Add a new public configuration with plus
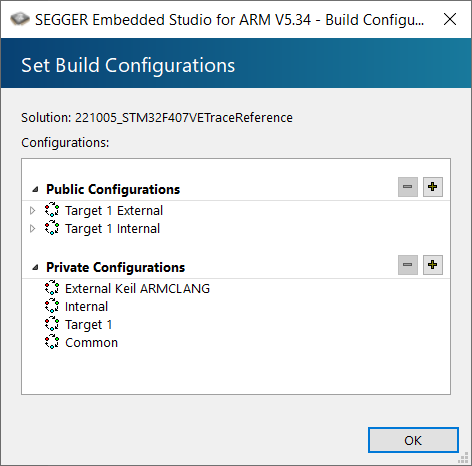Image resolution: width=472 pixels, height=466 pixels. click(x=433, y=187)
